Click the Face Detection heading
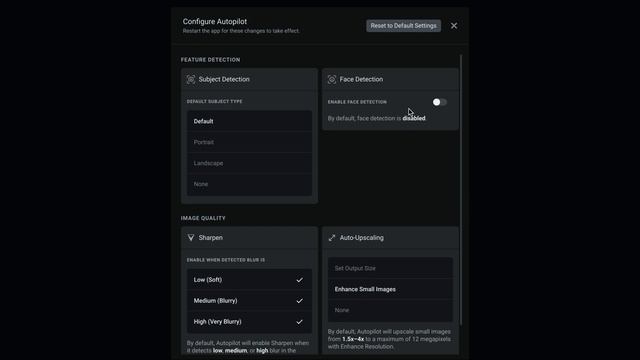The image size is (640, 360). (x=361, y=79)
